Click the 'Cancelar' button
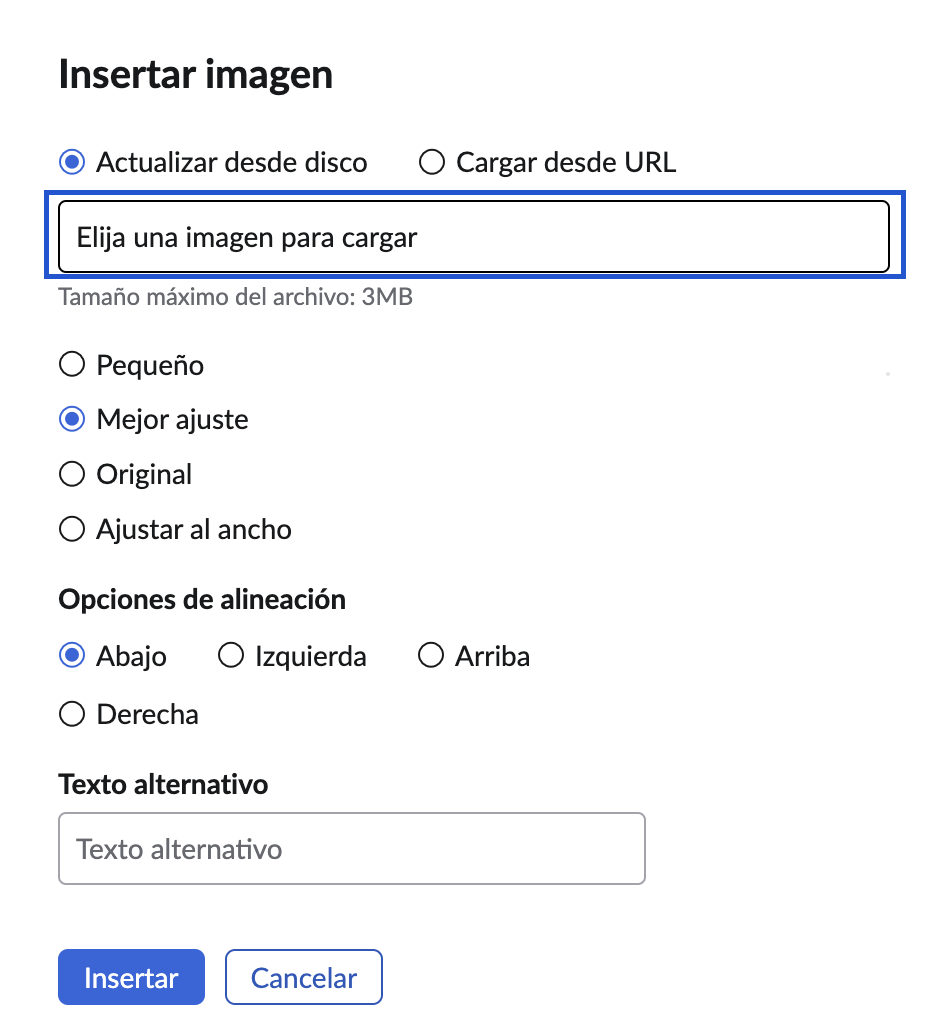 click(304, 977)
